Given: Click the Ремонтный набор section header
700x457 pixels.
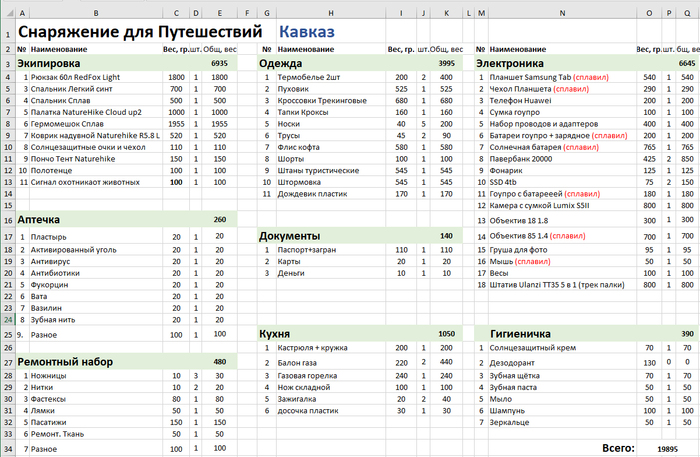Looking at the screenshot, I should coord(66,361).
